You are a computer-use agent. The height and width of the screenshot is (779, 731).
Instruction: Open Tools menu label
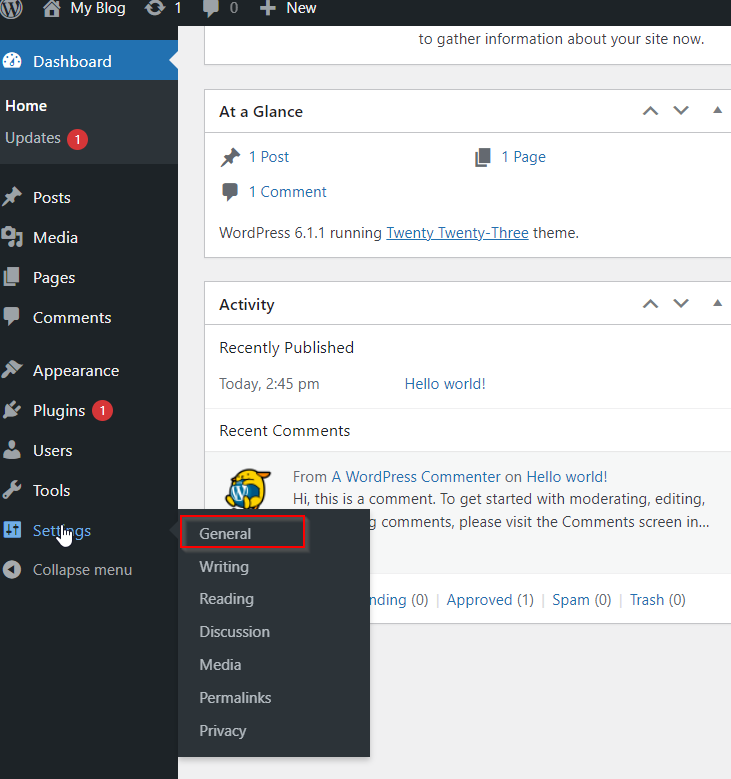pyautogui.click(x=51, y=490)
